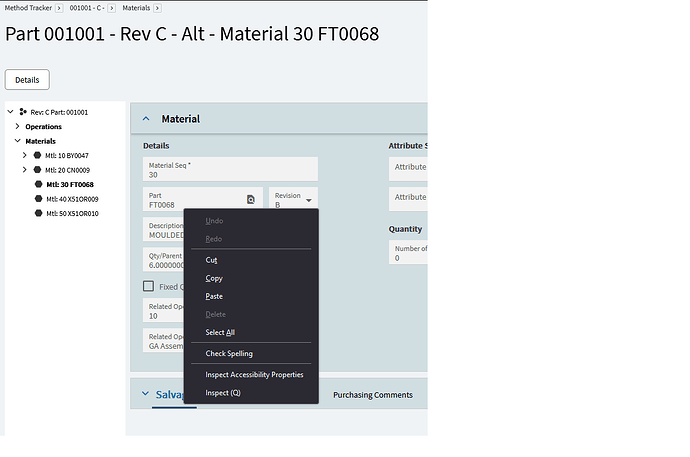Click the greyed-out Redo menu entry
Image resolution: width=690 pixels, height=457 pixels.
tap(251, 239)
